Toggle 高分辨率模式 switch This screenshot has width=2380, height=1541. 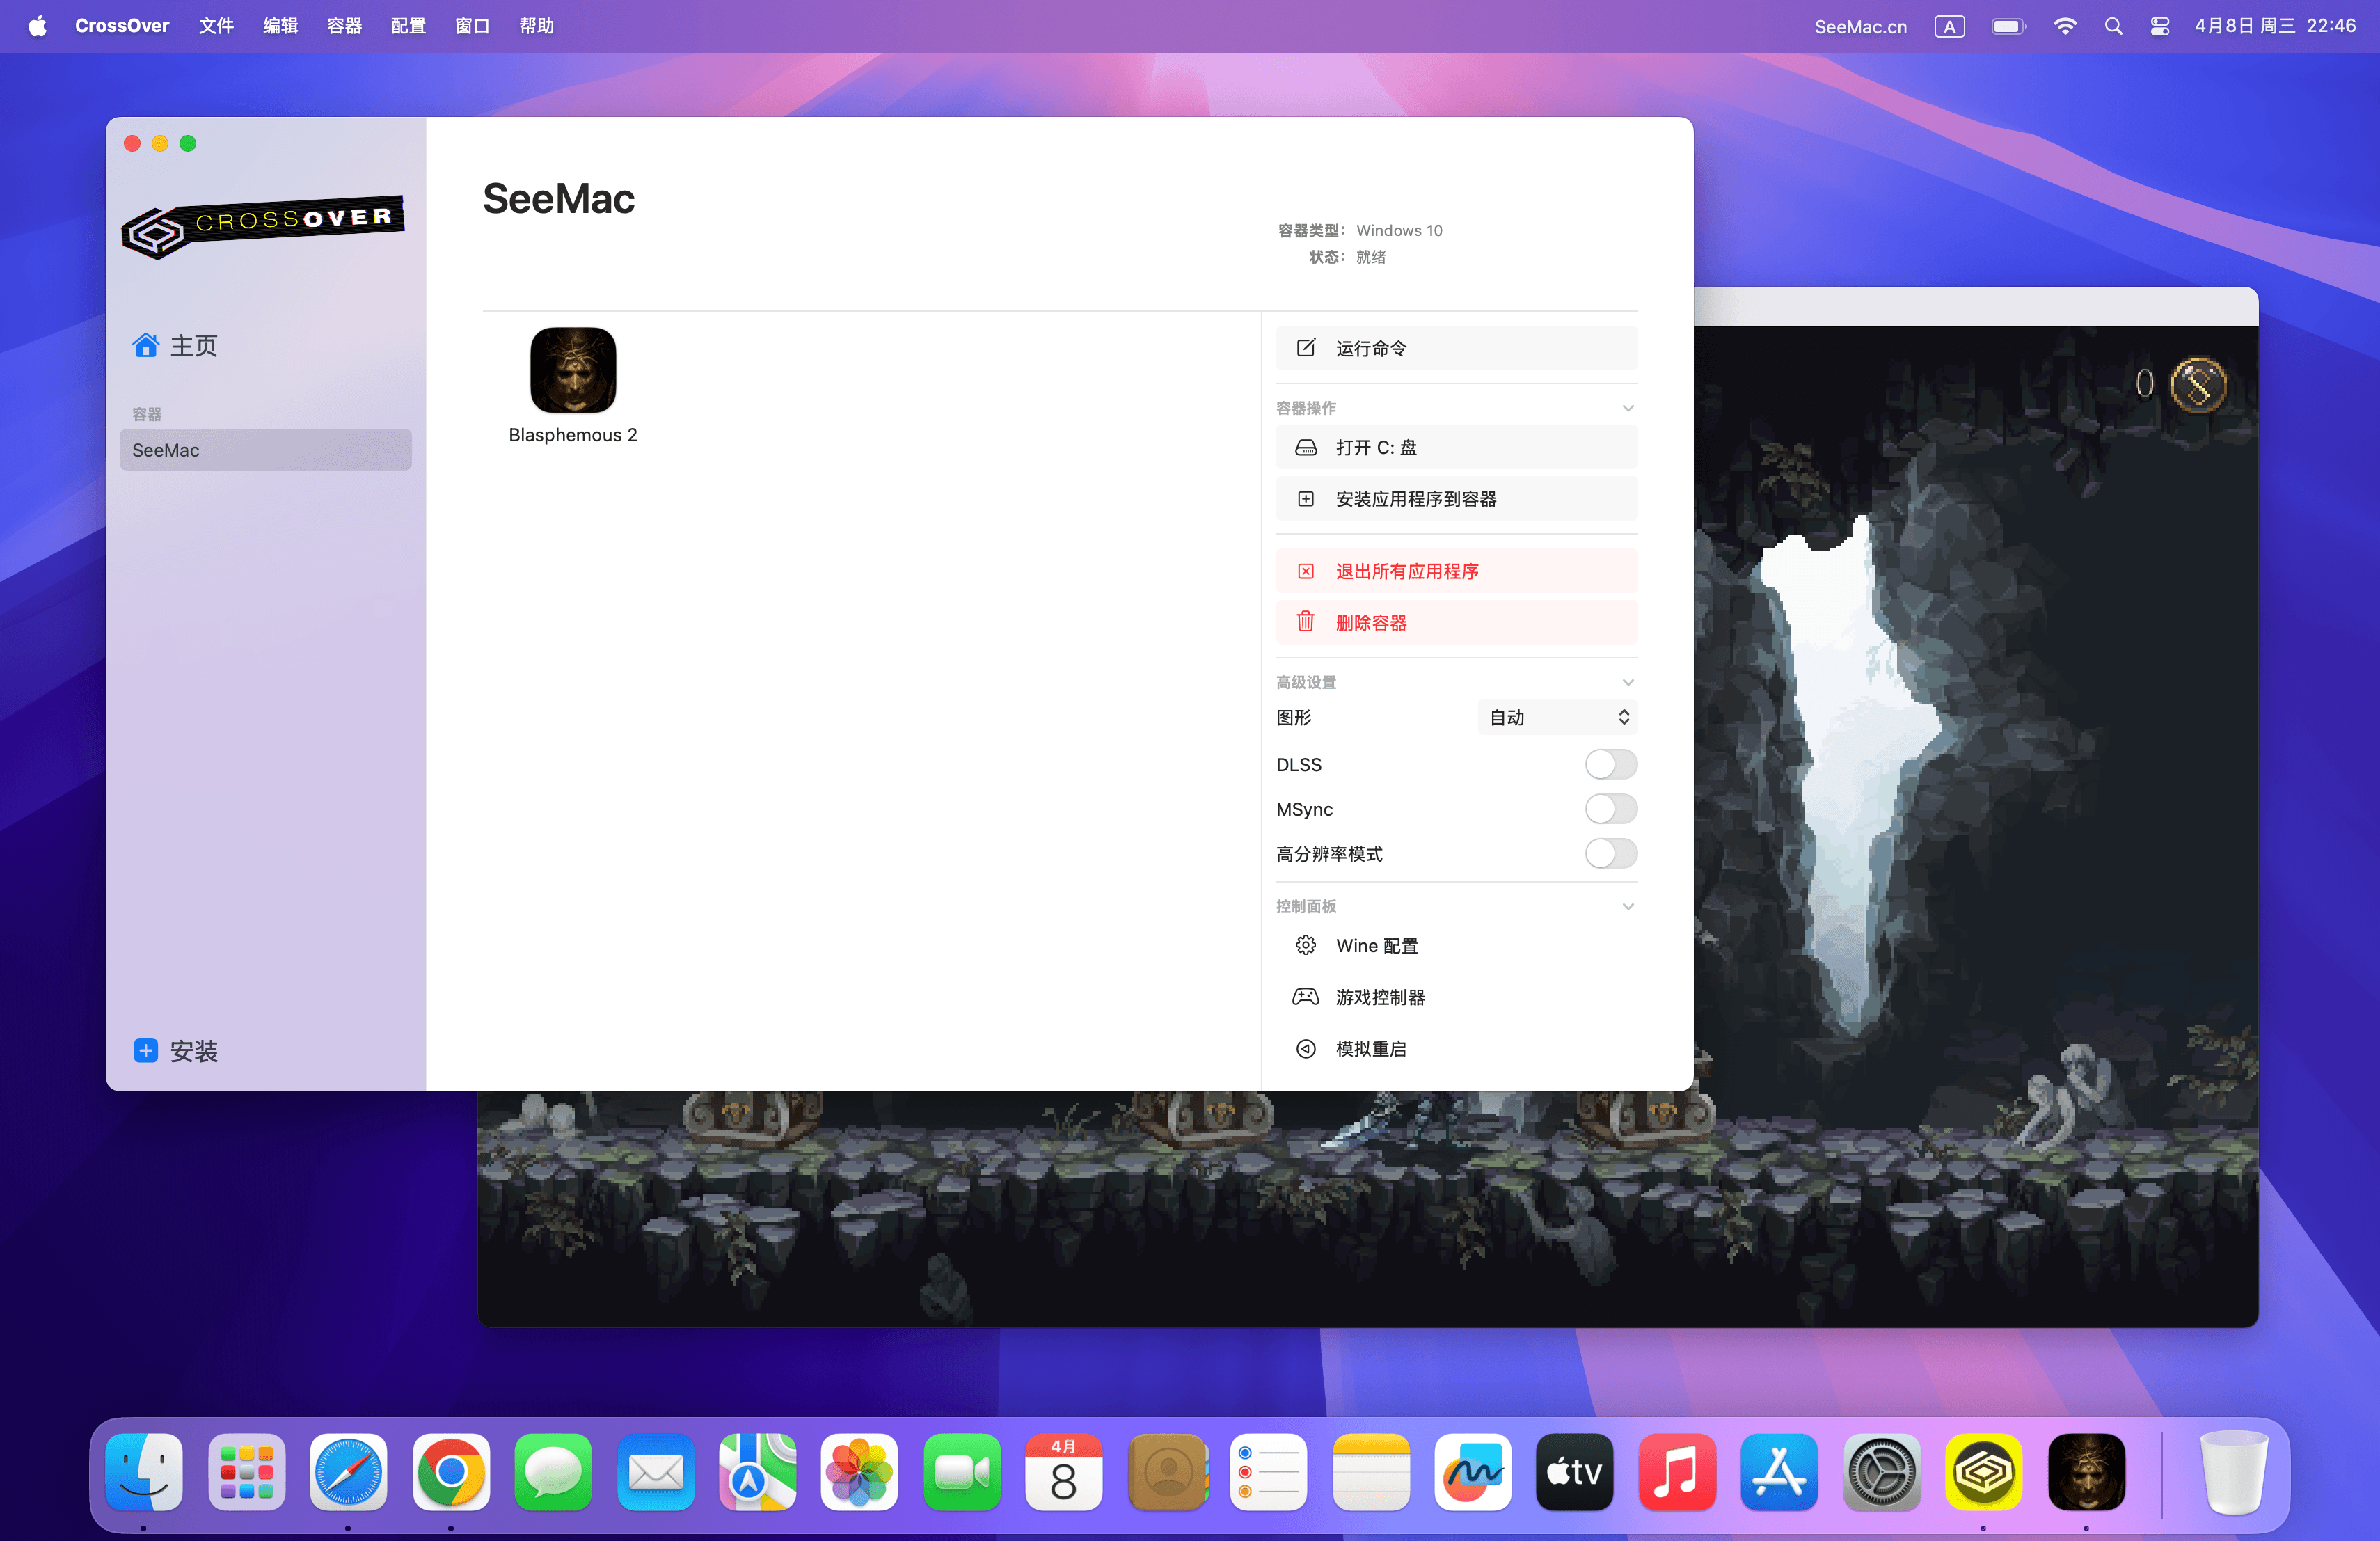click(x=1610, y=853)
